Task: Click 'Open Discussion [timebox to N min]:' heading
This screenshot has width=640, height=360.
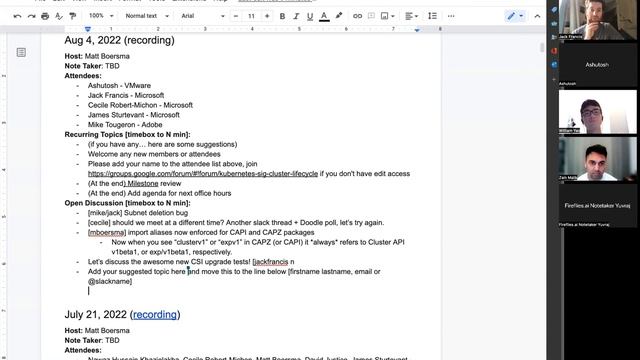Action: pyautogui.click(x=127, y=203)
